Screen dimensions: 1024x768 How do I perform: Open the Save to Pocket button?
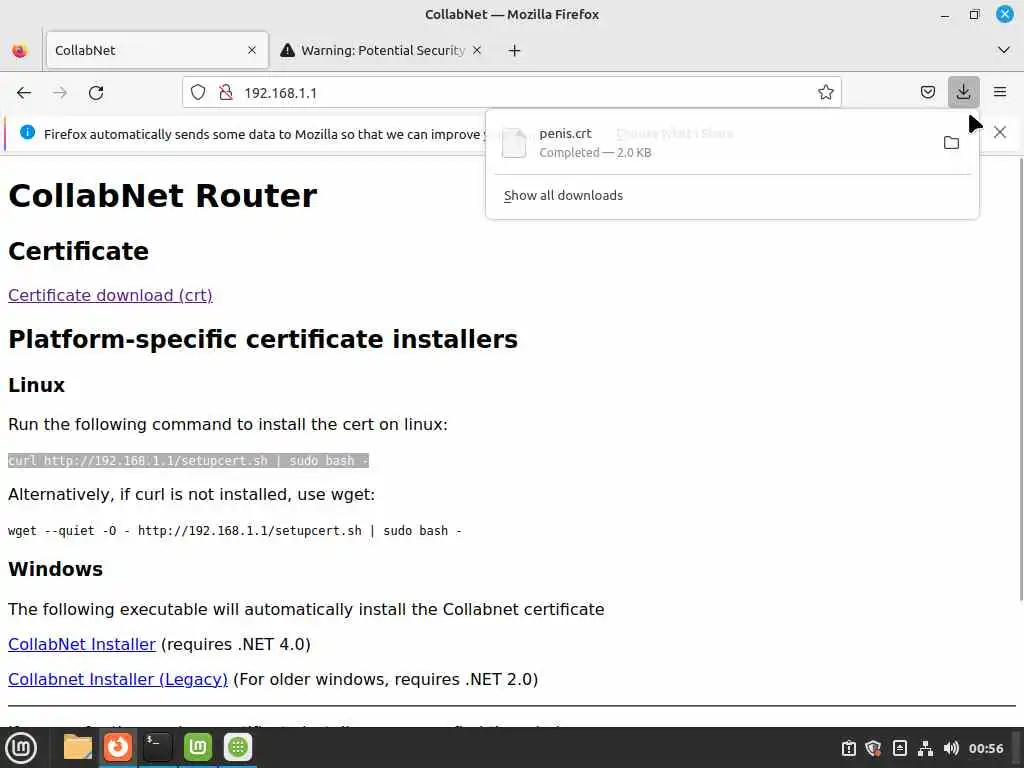pos(927,92)
